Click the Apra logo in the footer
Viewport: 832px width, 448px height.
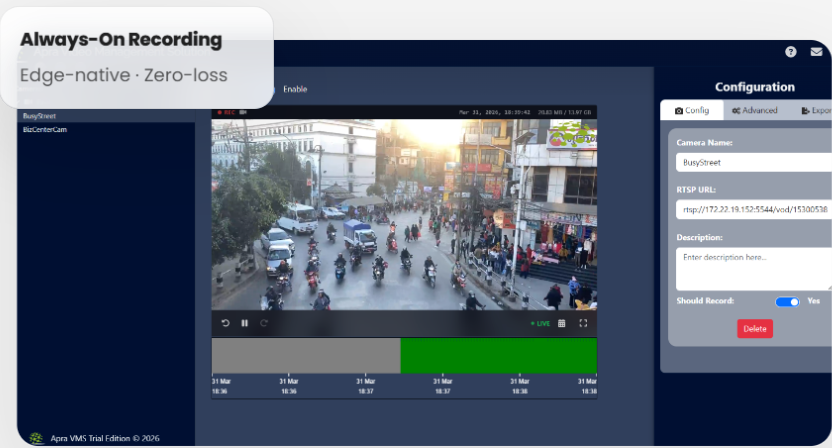point(36,438)
